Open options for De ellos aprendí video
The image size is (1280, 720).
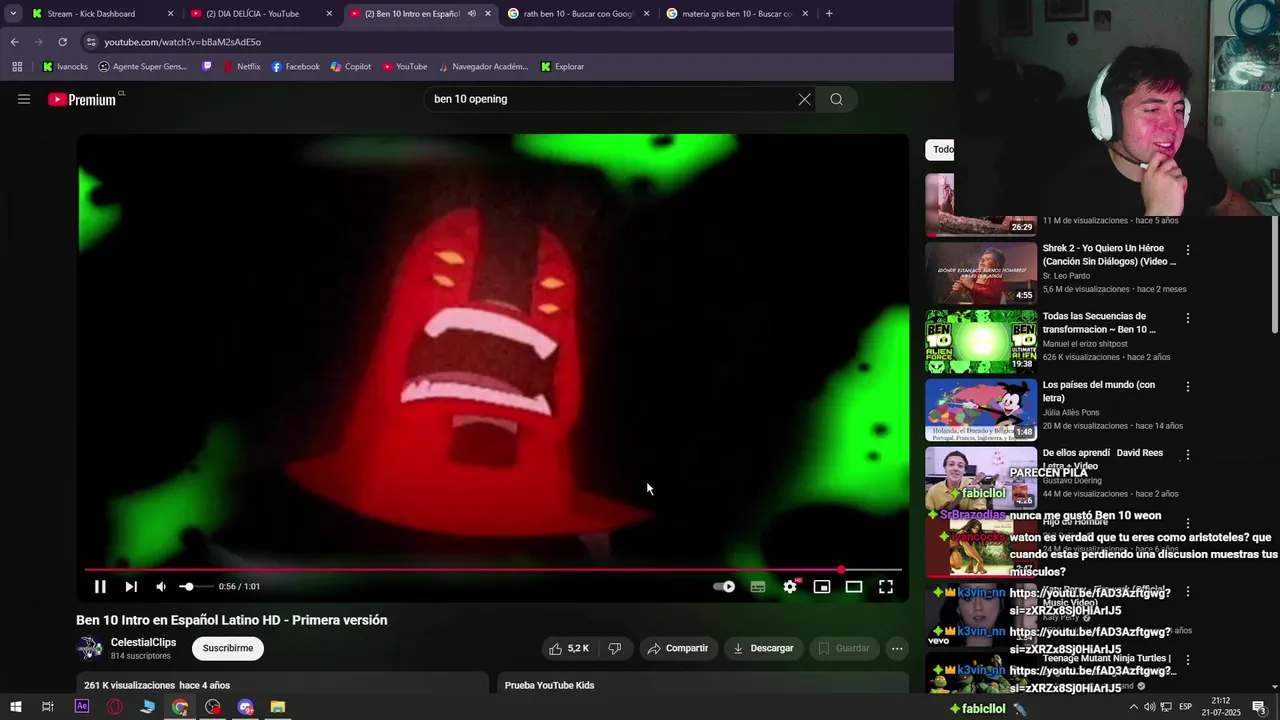[1187, 454]
